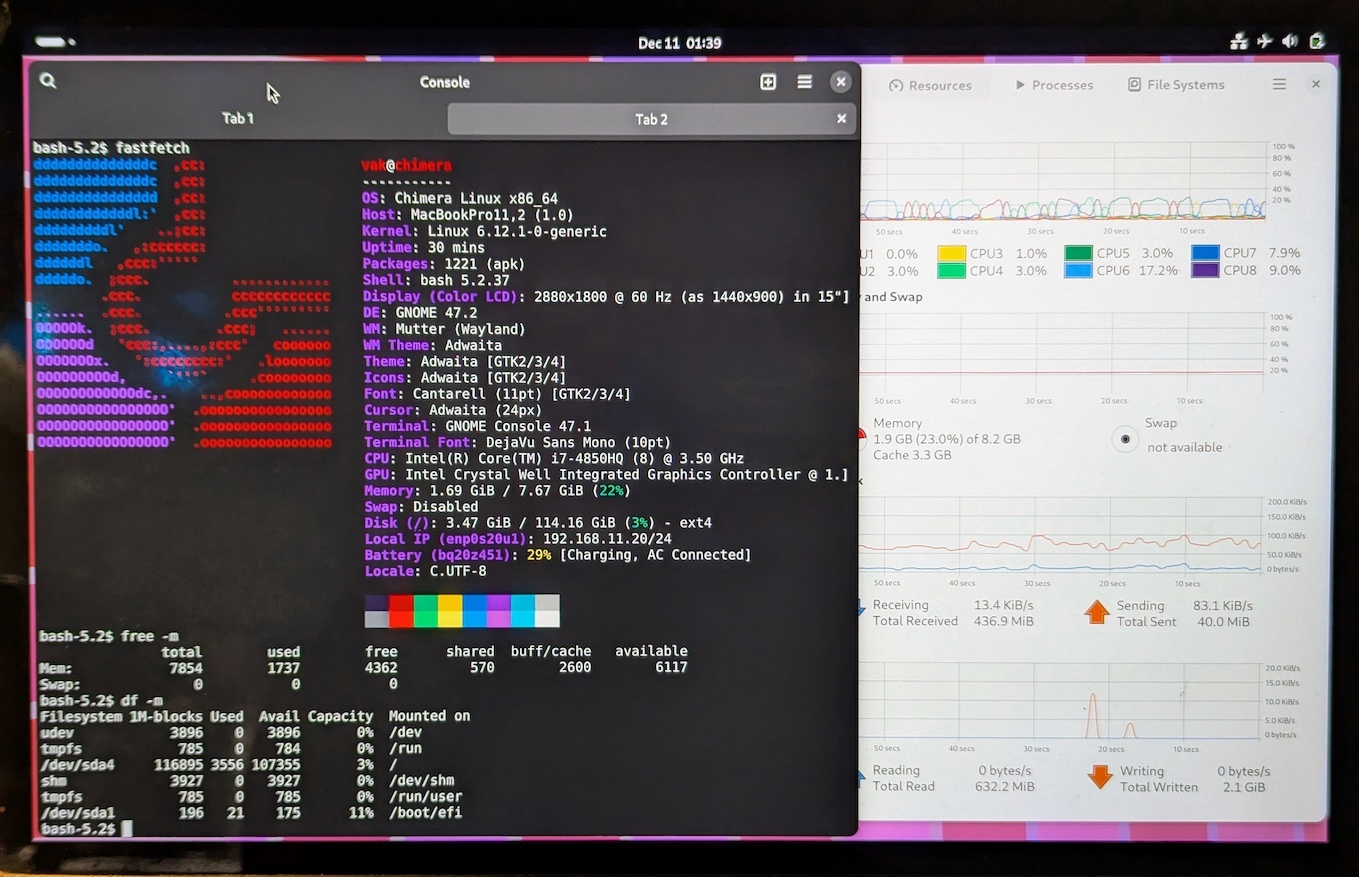Click the CPU usage history graph
This screenshot has height=877, width=1359.
coord(1062,182)
